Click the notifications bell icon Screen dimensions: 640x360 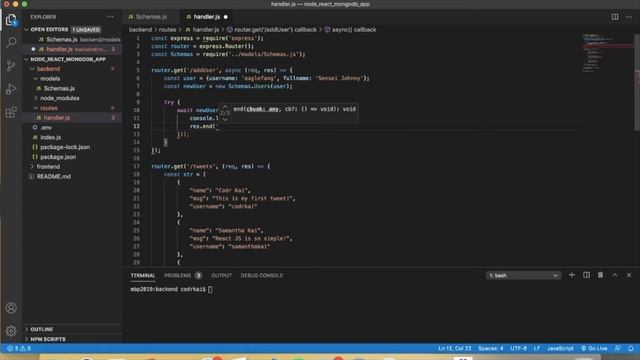[x=631, y=348]
